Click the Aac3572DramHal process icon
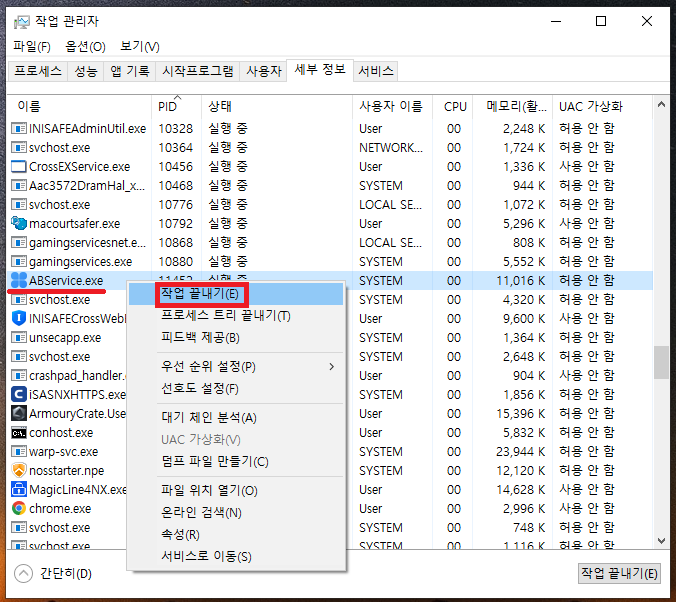This screenshot has height=602, width=676. pyautogui.click(x=19, y=185)
